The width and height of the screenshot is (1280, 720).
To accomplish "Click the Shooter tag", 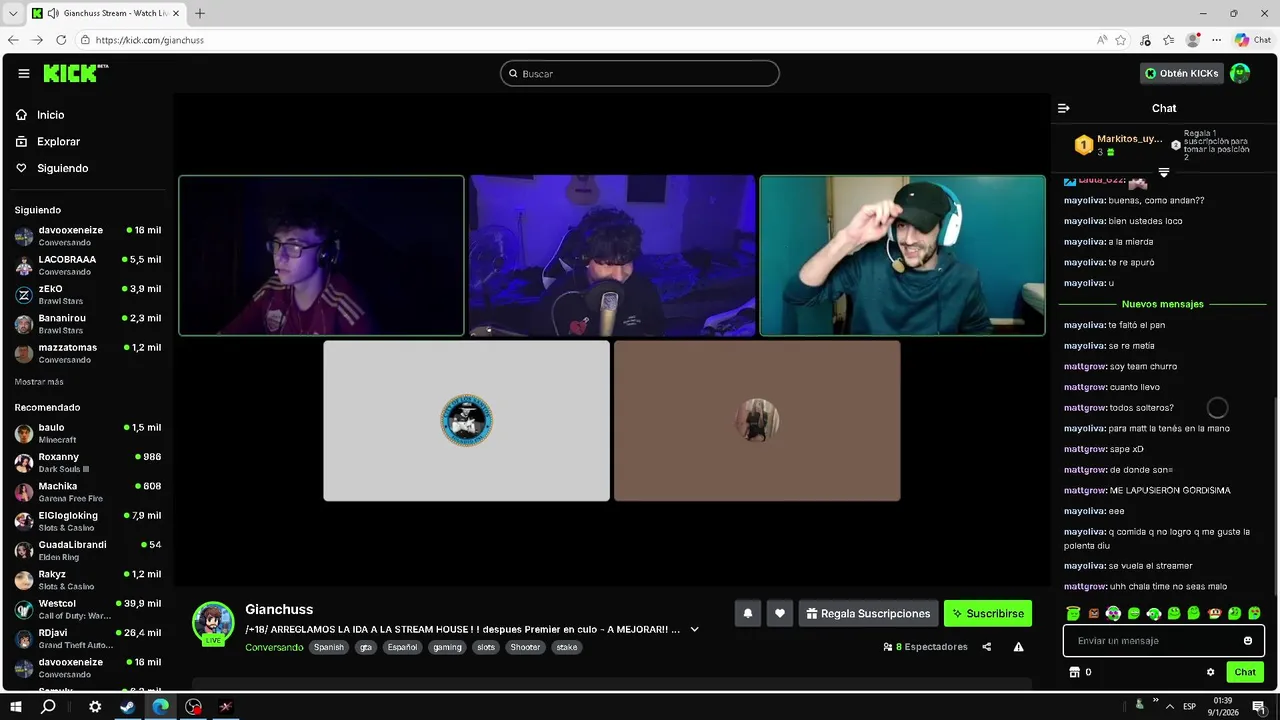I will (525, 647).
